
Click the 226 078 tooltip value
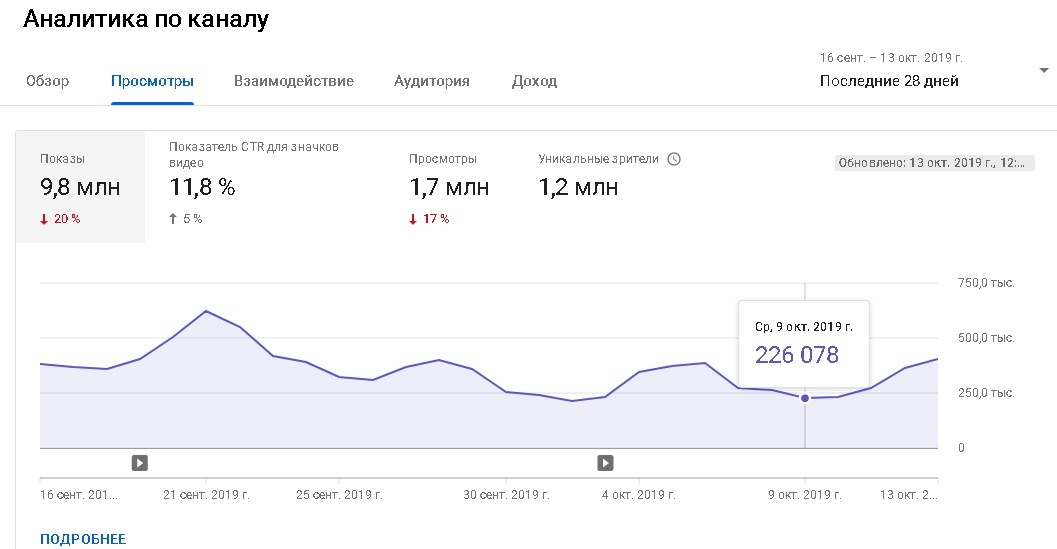[x=797, y=354]
